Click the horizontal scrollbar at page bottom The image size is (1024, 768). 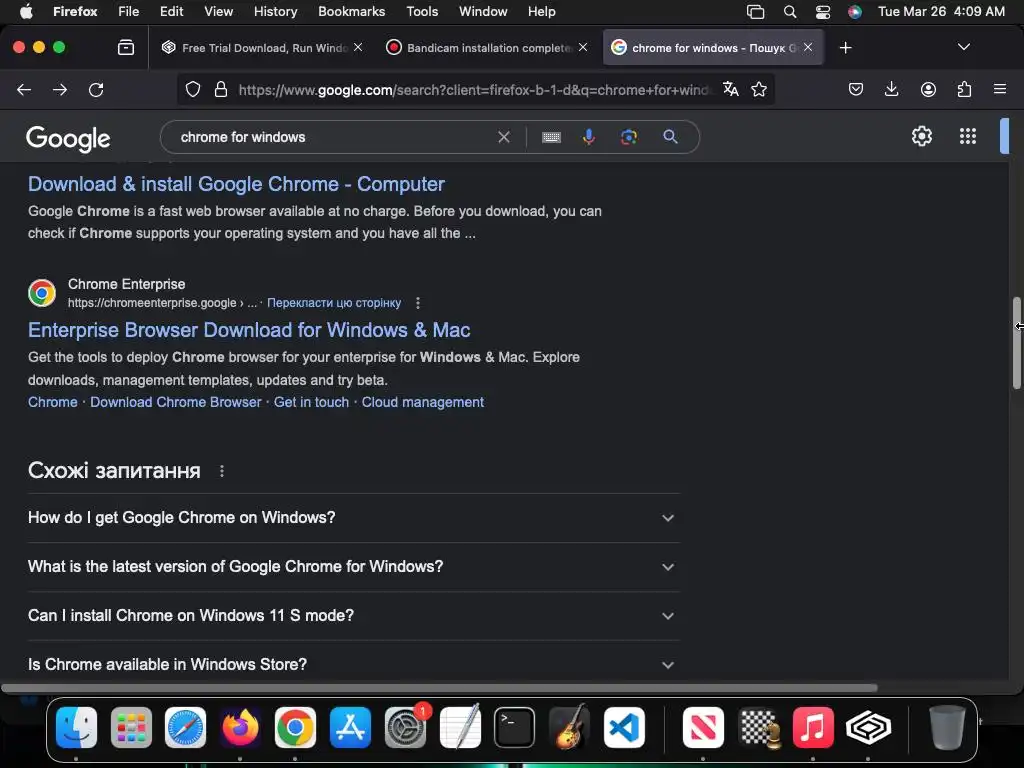439,688
